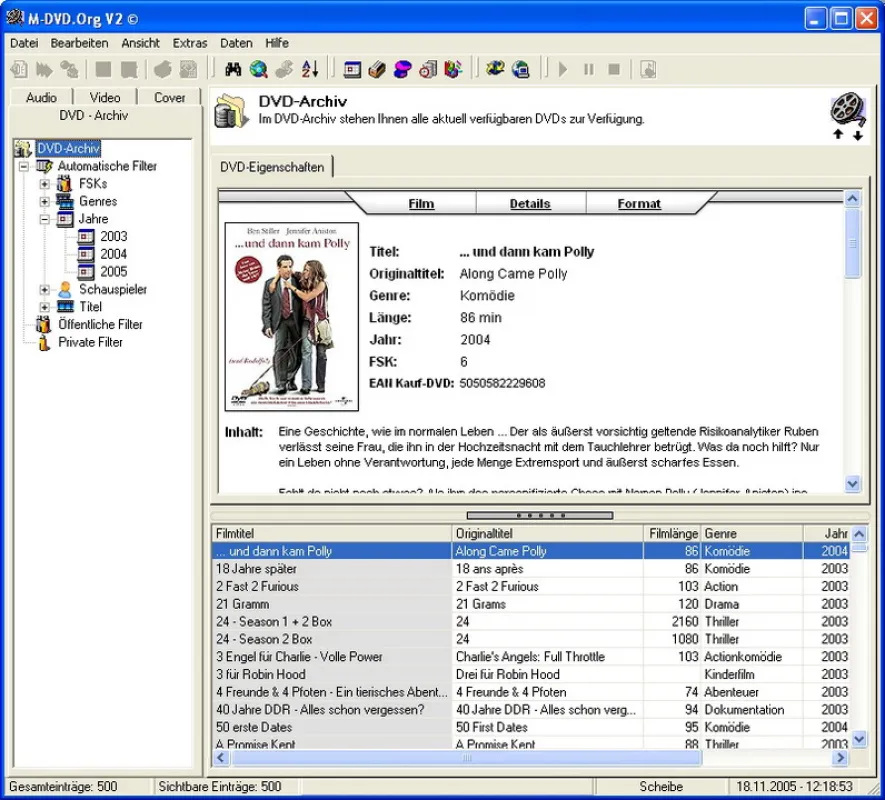Open the Format link in details header
885x800 pixels.
[639, 204]
